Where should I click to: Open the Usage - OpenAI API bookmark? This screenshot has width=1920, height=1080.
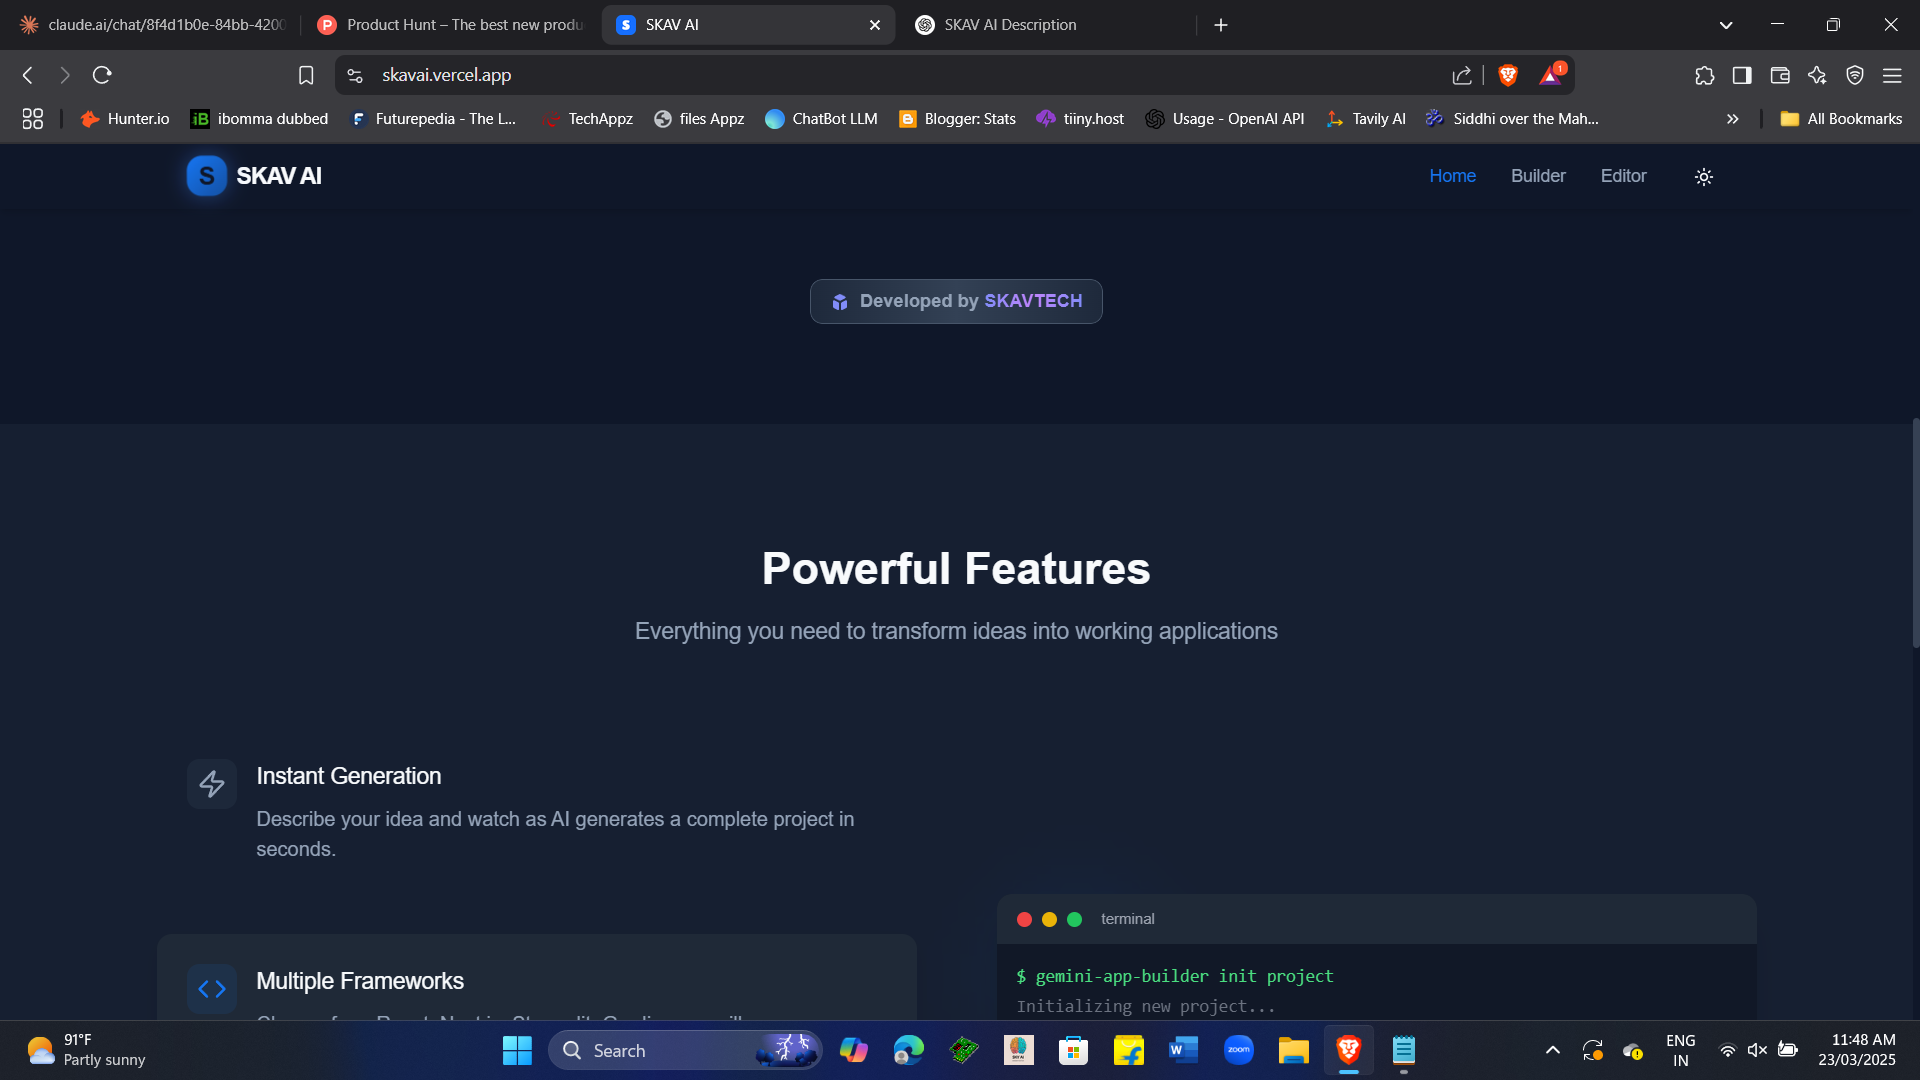(x=1225, y=119)
